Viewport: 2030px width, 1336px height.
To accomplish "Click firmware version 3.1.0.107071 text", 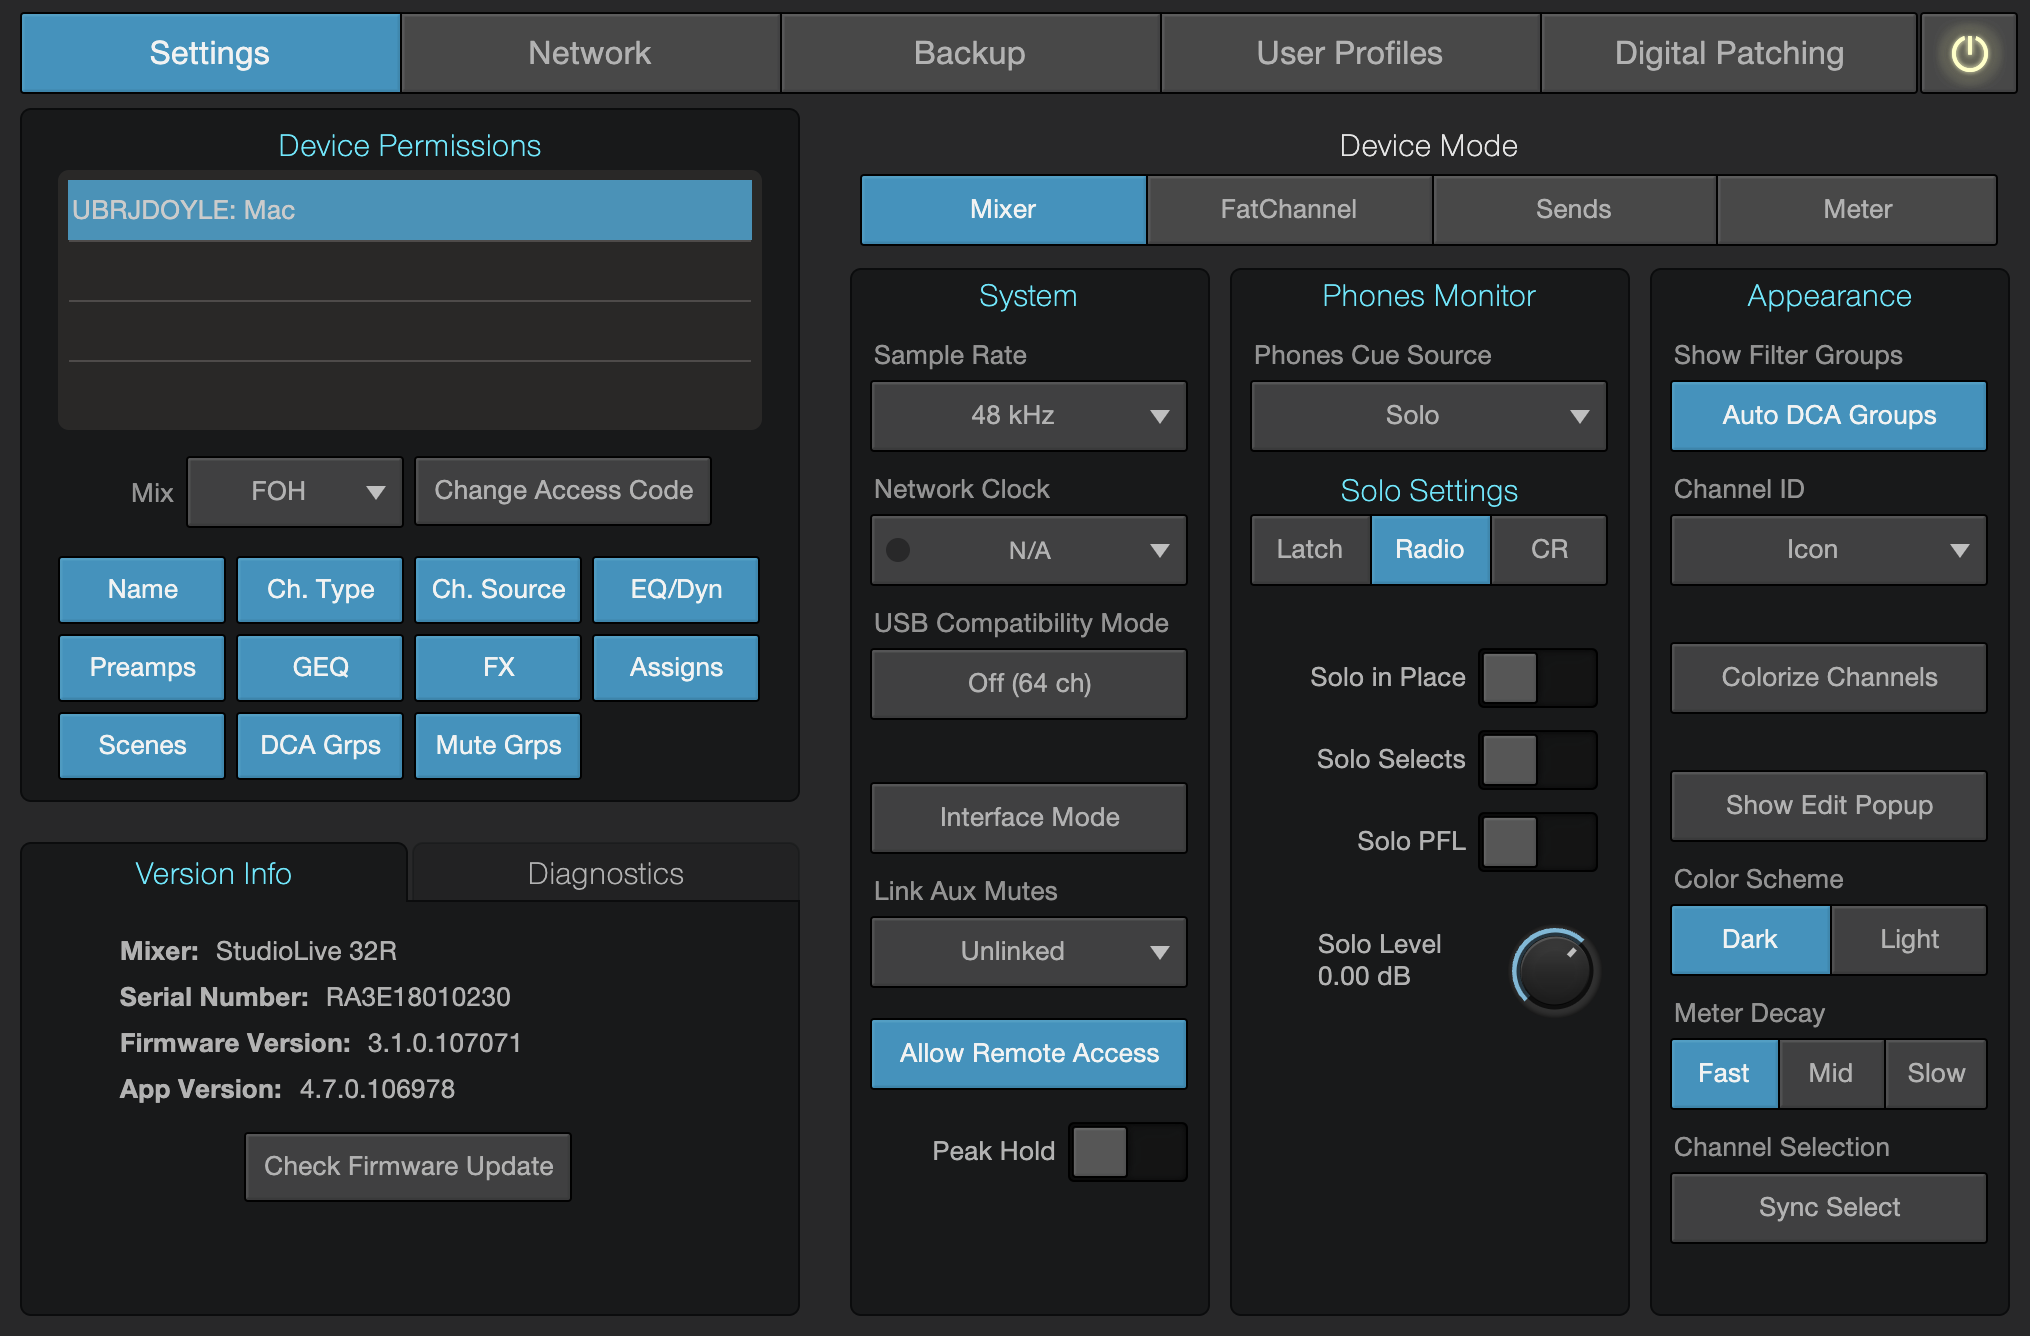I will point(444,1043).
